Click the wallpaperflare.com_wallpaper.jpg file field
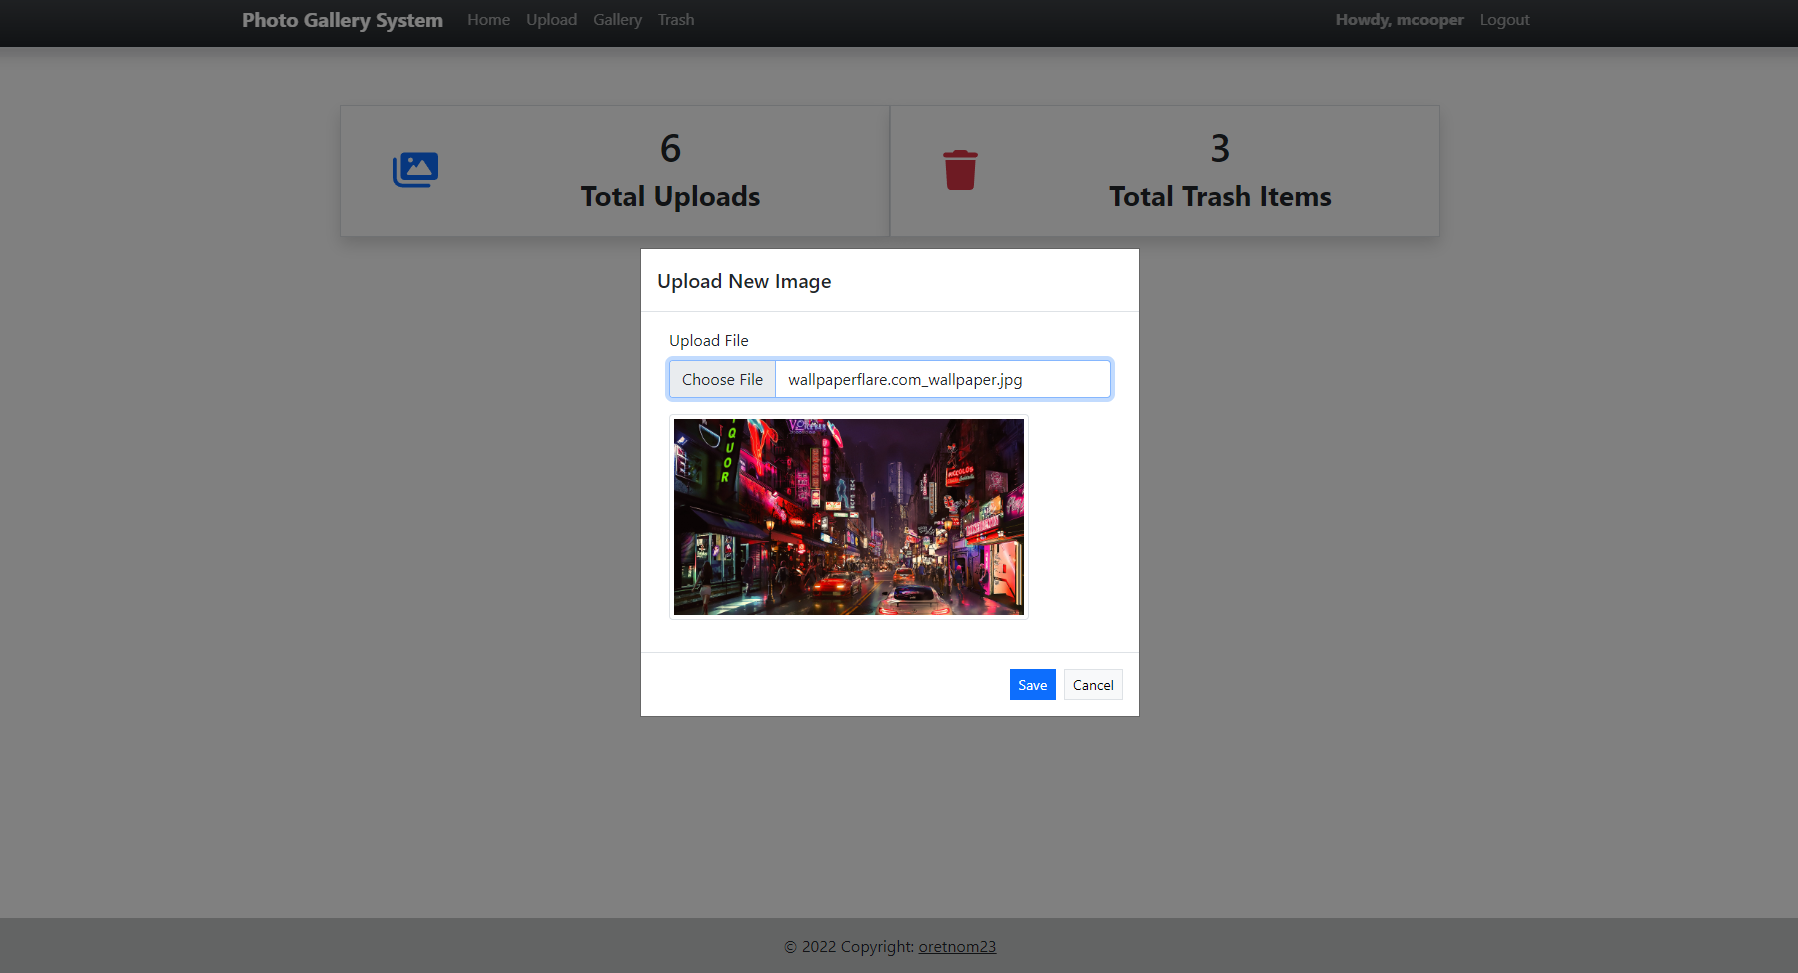Viewport: 1798px width, 973px height. [x=890, y=379]
